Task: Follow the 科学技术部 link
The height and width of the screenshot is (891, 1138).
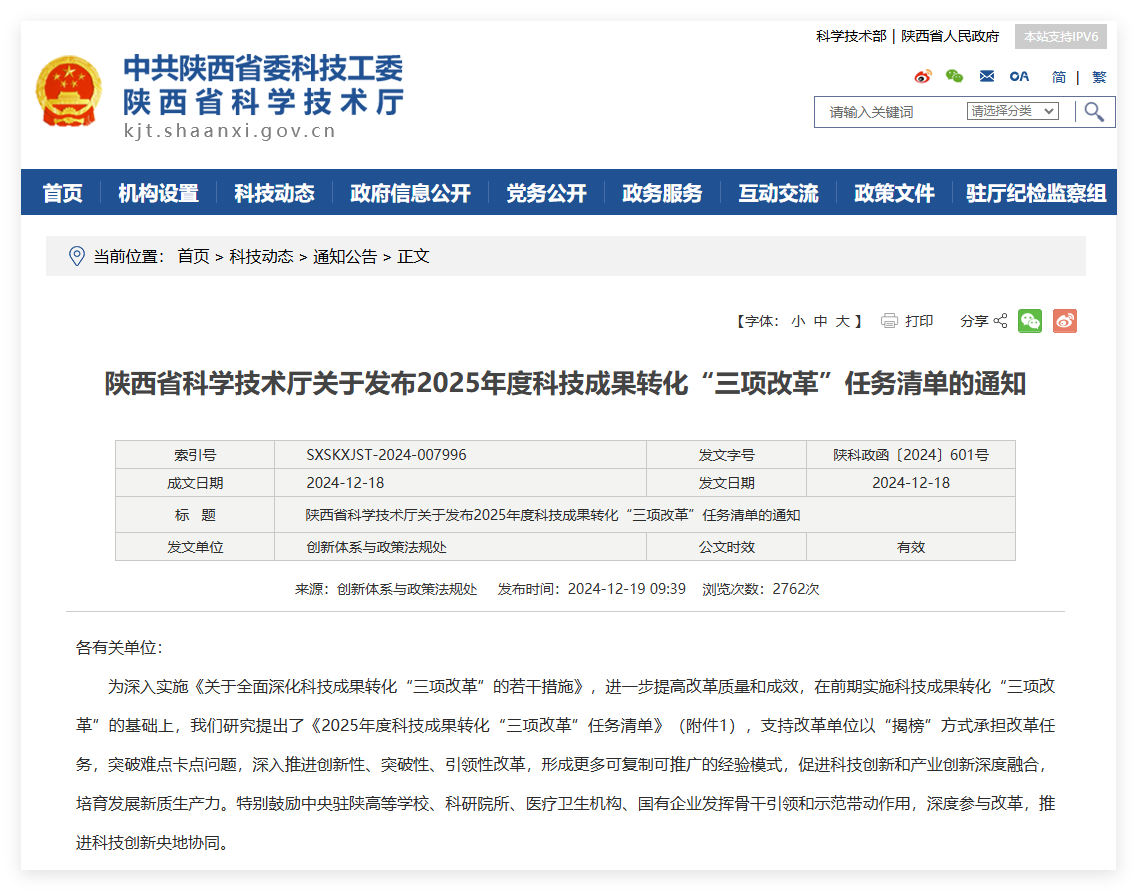Action: [x=851, y=36]
